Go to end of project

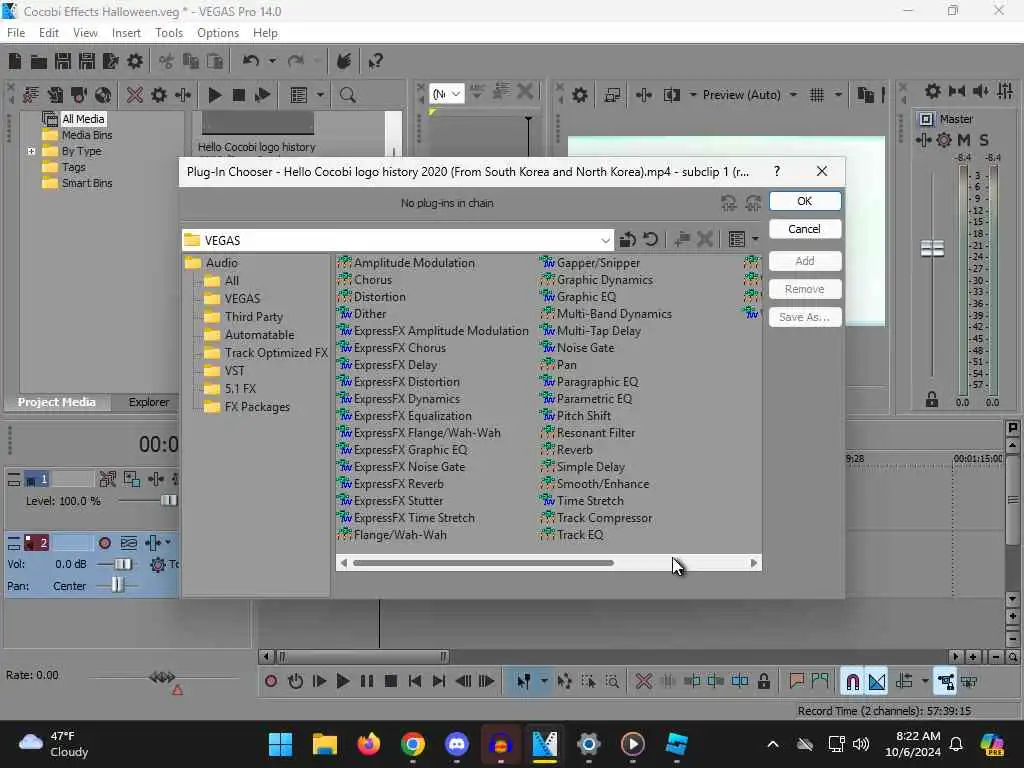coord(439,681)
